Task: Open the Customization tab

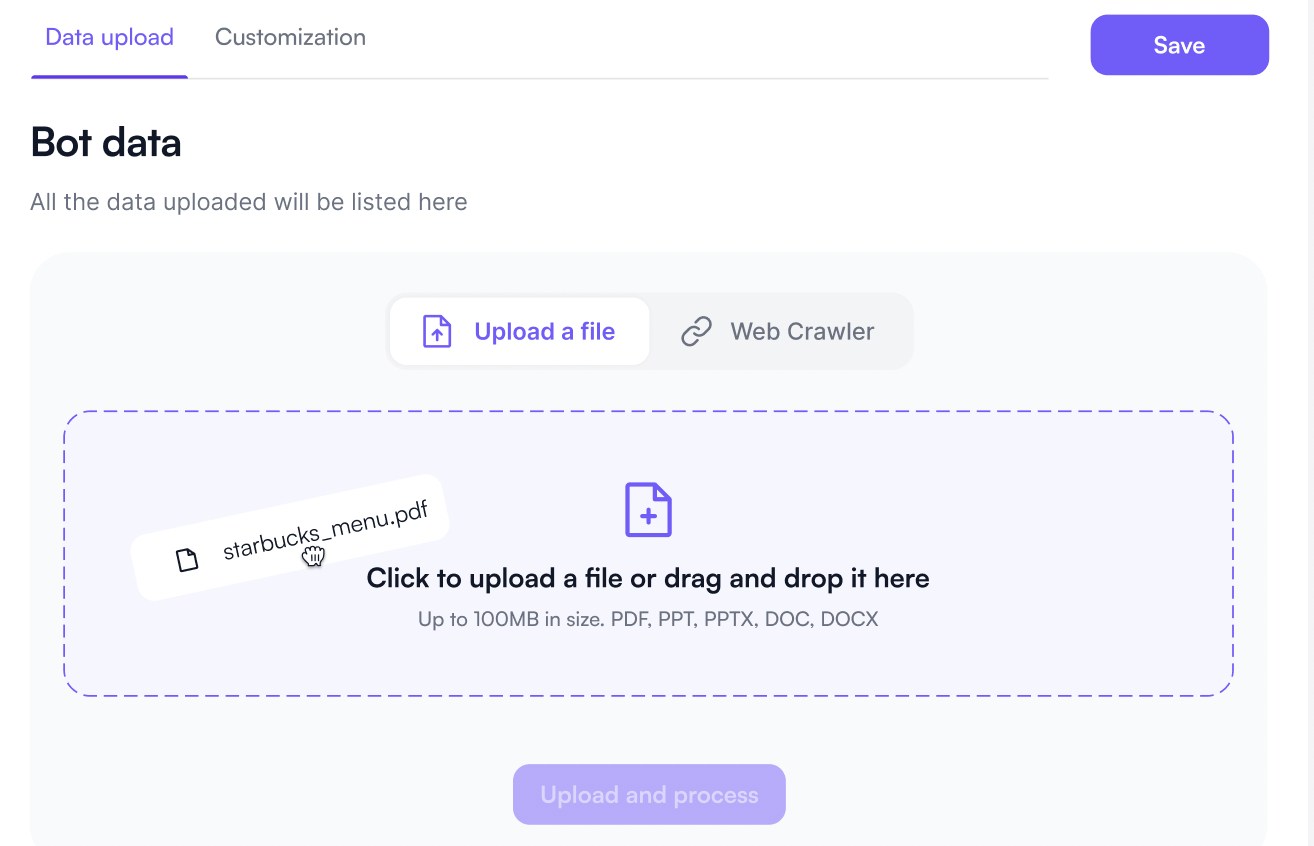Action: 289,37
